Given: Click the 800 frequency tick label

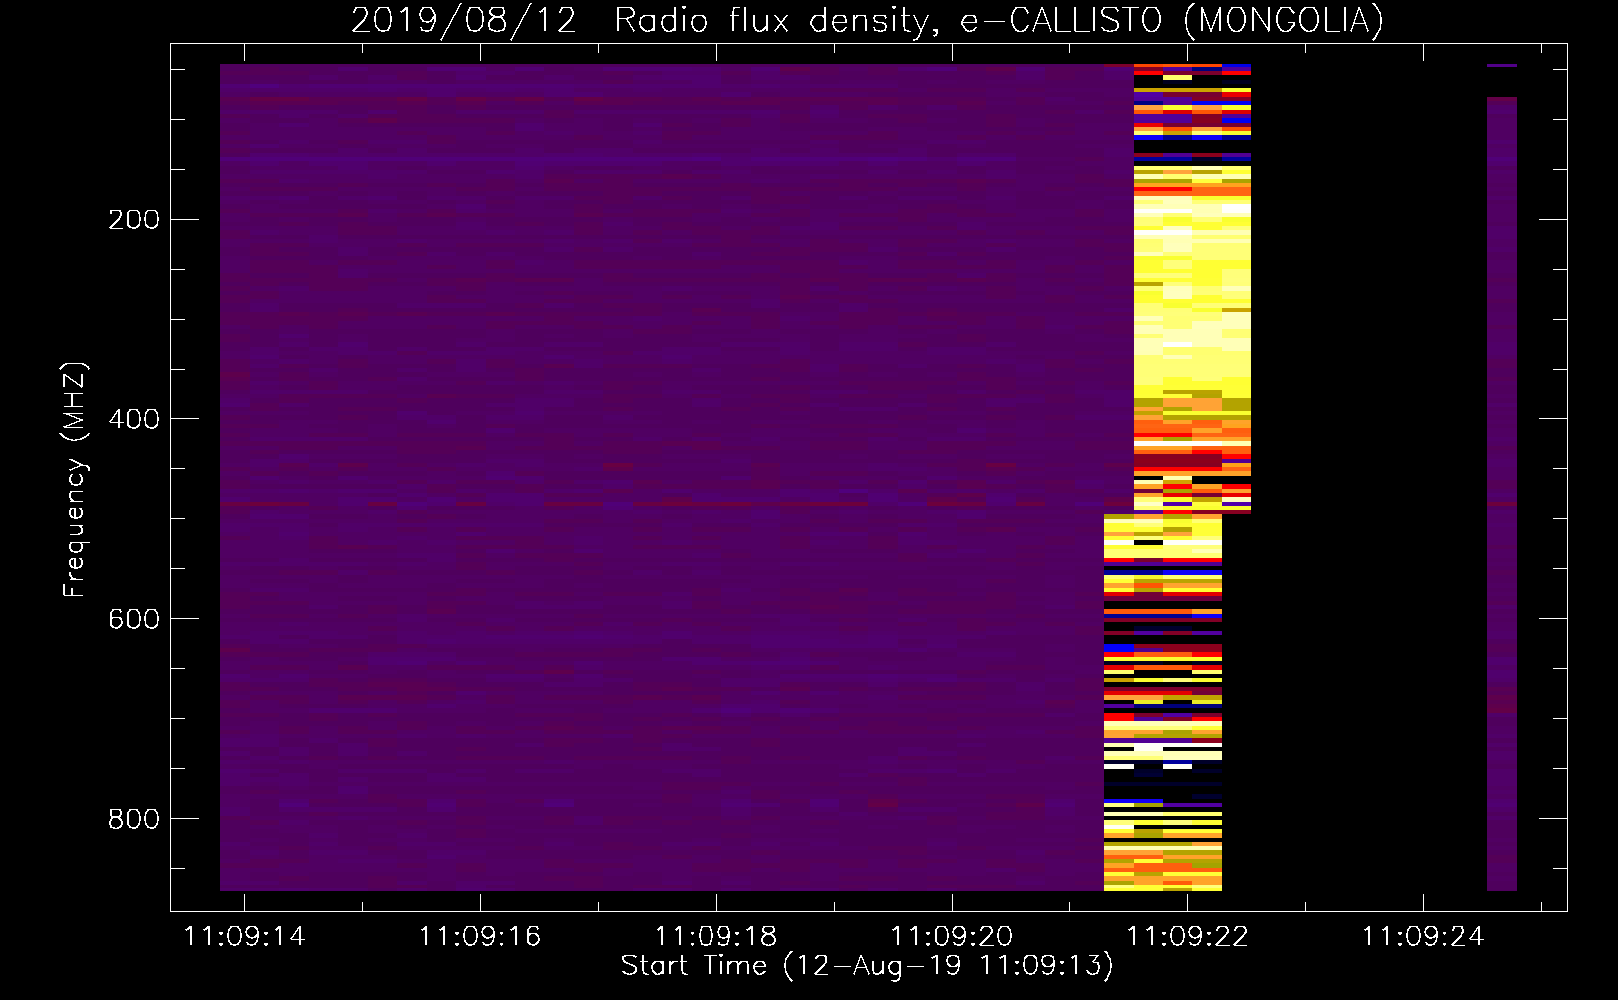Looking at the screenshot, I should pyautogui.click(x=134, y=820).
